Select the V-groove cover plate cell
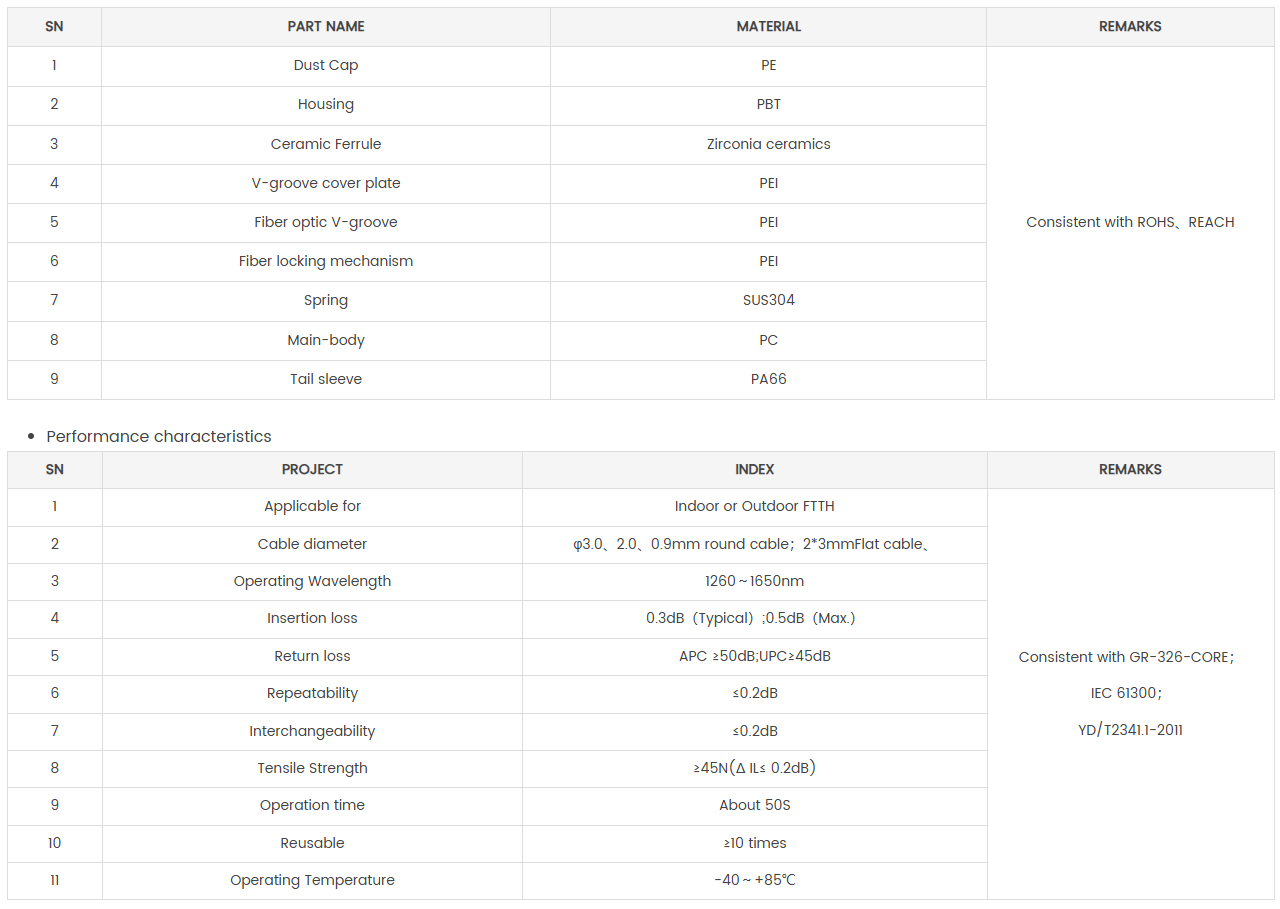Viewport: 1280px width, 909px height. click(x=326, y=183)
